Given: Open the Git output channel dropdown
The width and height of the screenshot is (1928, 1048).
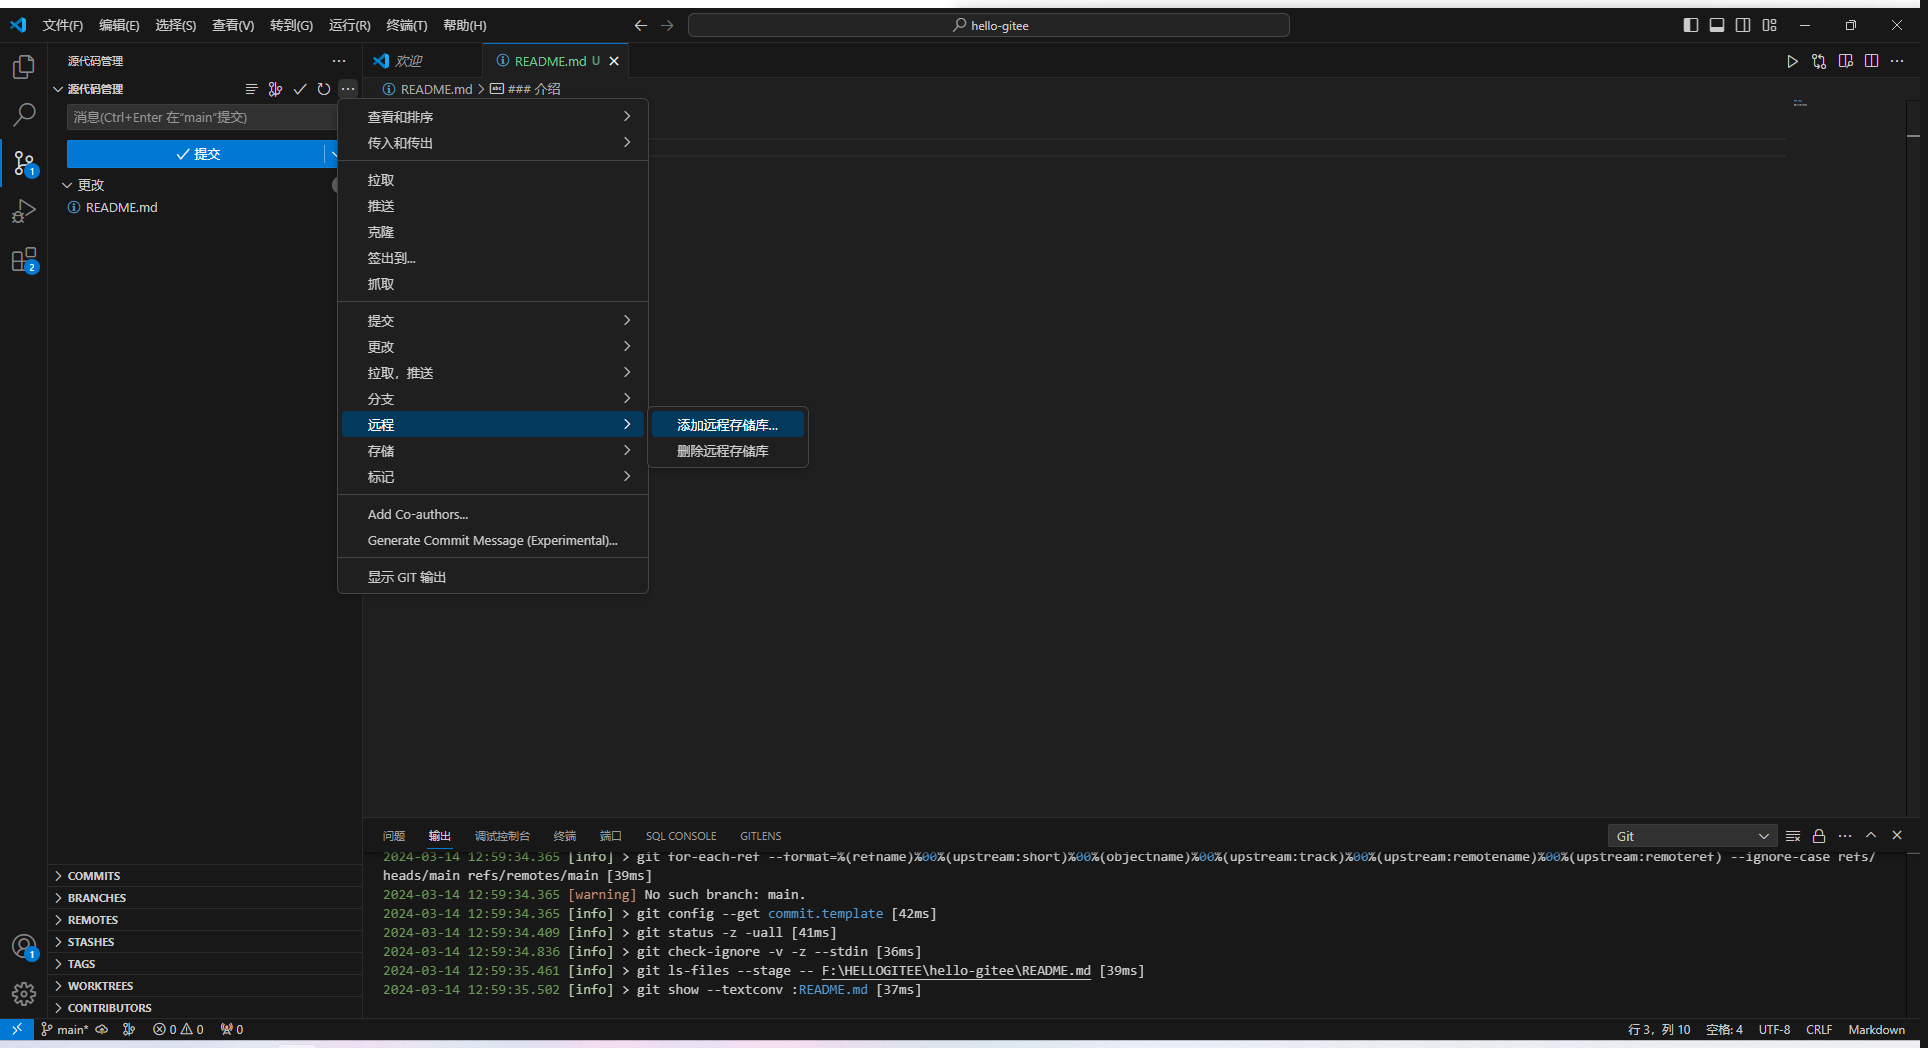Looking at the screenshot, I should click(x=1692, y=836).
